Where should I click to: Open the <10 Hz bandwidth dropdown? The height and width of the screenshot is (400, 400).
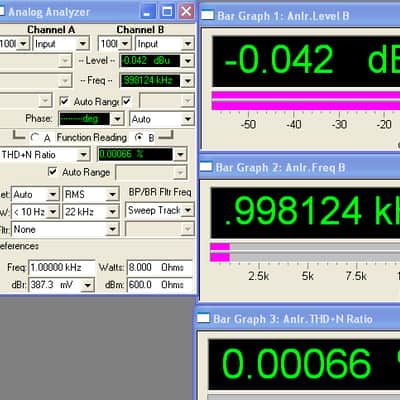pos(53,212)
